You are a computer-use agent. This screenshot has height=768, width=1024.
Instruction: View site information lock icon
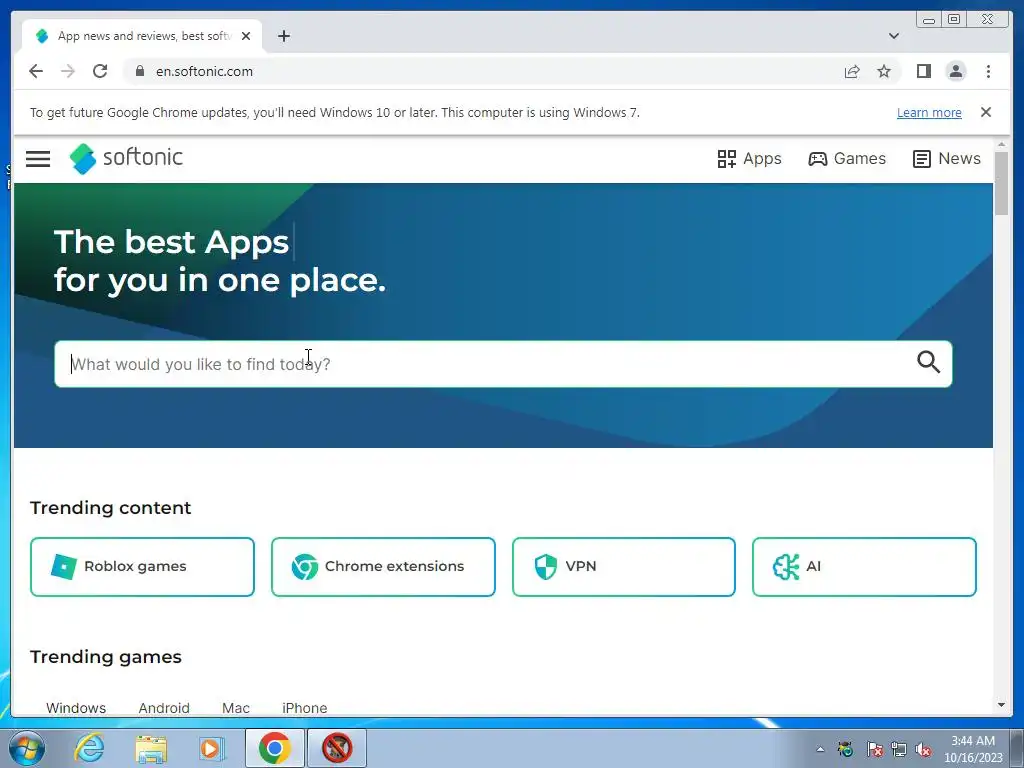click(x=139, y=71)
